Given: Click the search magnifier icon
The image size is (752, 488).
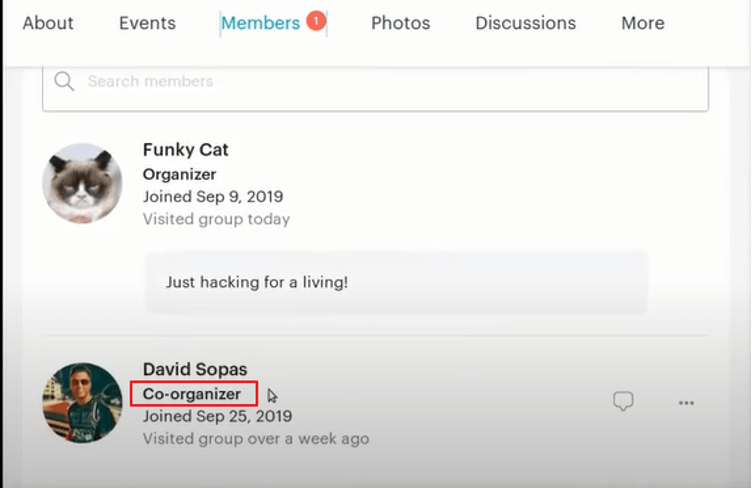Looking at the screenshot, I should pyautogui.click(x=65, y=82).
